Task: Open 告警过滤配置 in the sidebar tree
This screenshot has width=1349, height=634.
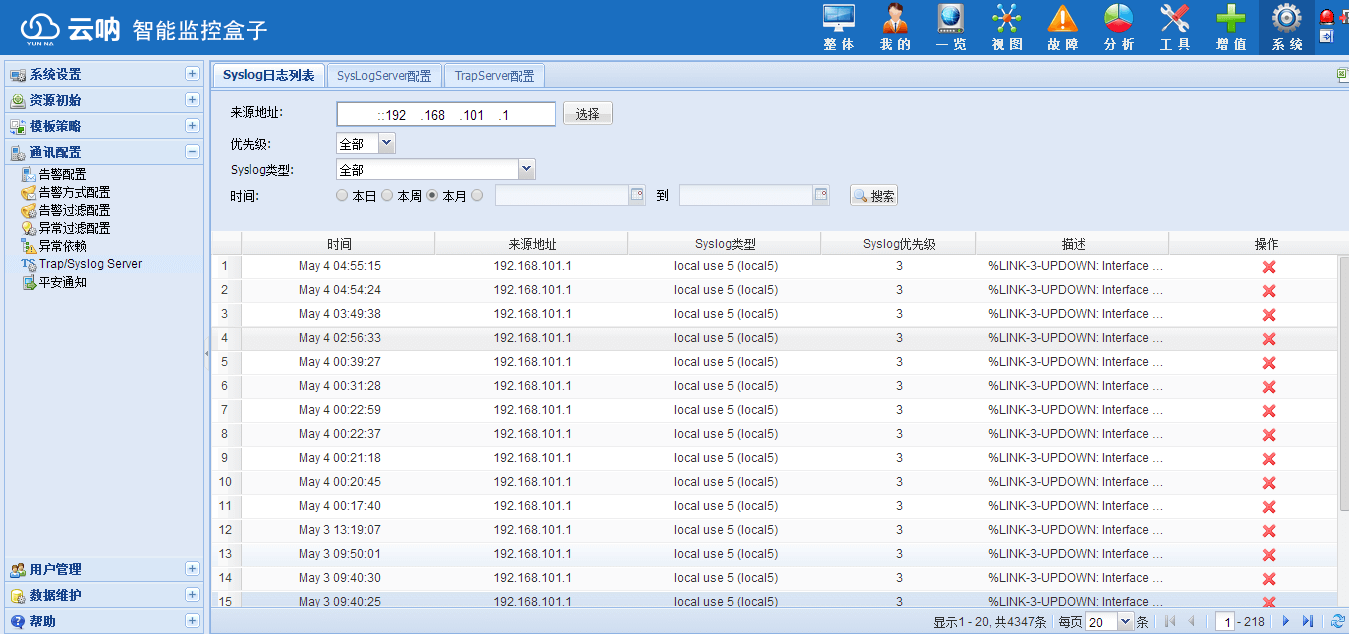Action: [74, 210]
